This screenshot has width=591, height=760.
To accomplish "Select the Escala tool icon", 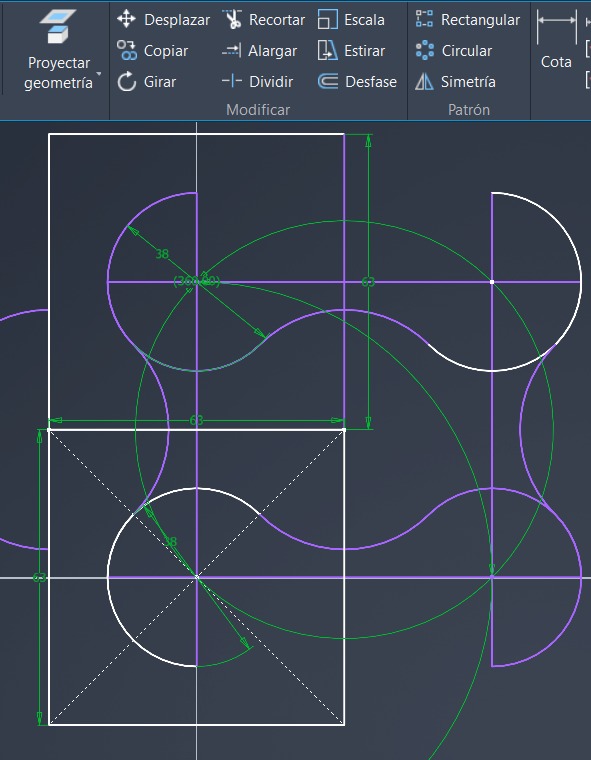I will click(328, 19).
